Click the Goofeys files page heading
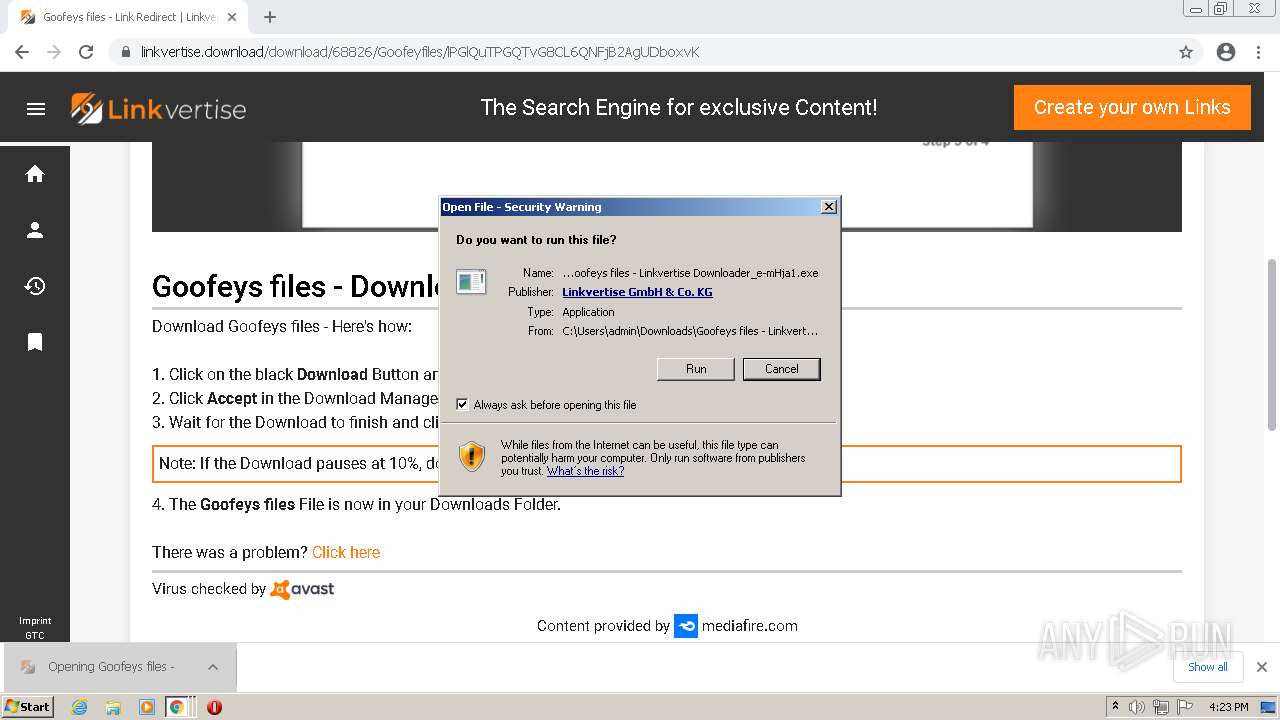 click(x=296, y=287)
